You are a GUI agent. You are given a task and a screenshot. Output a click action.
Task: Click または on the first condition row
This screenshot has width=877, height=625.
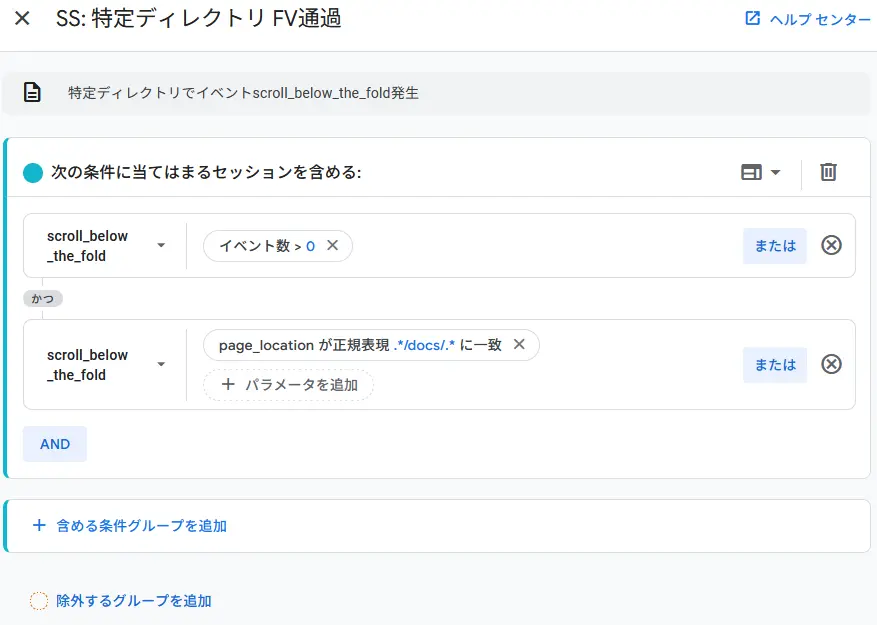[774, 245]
